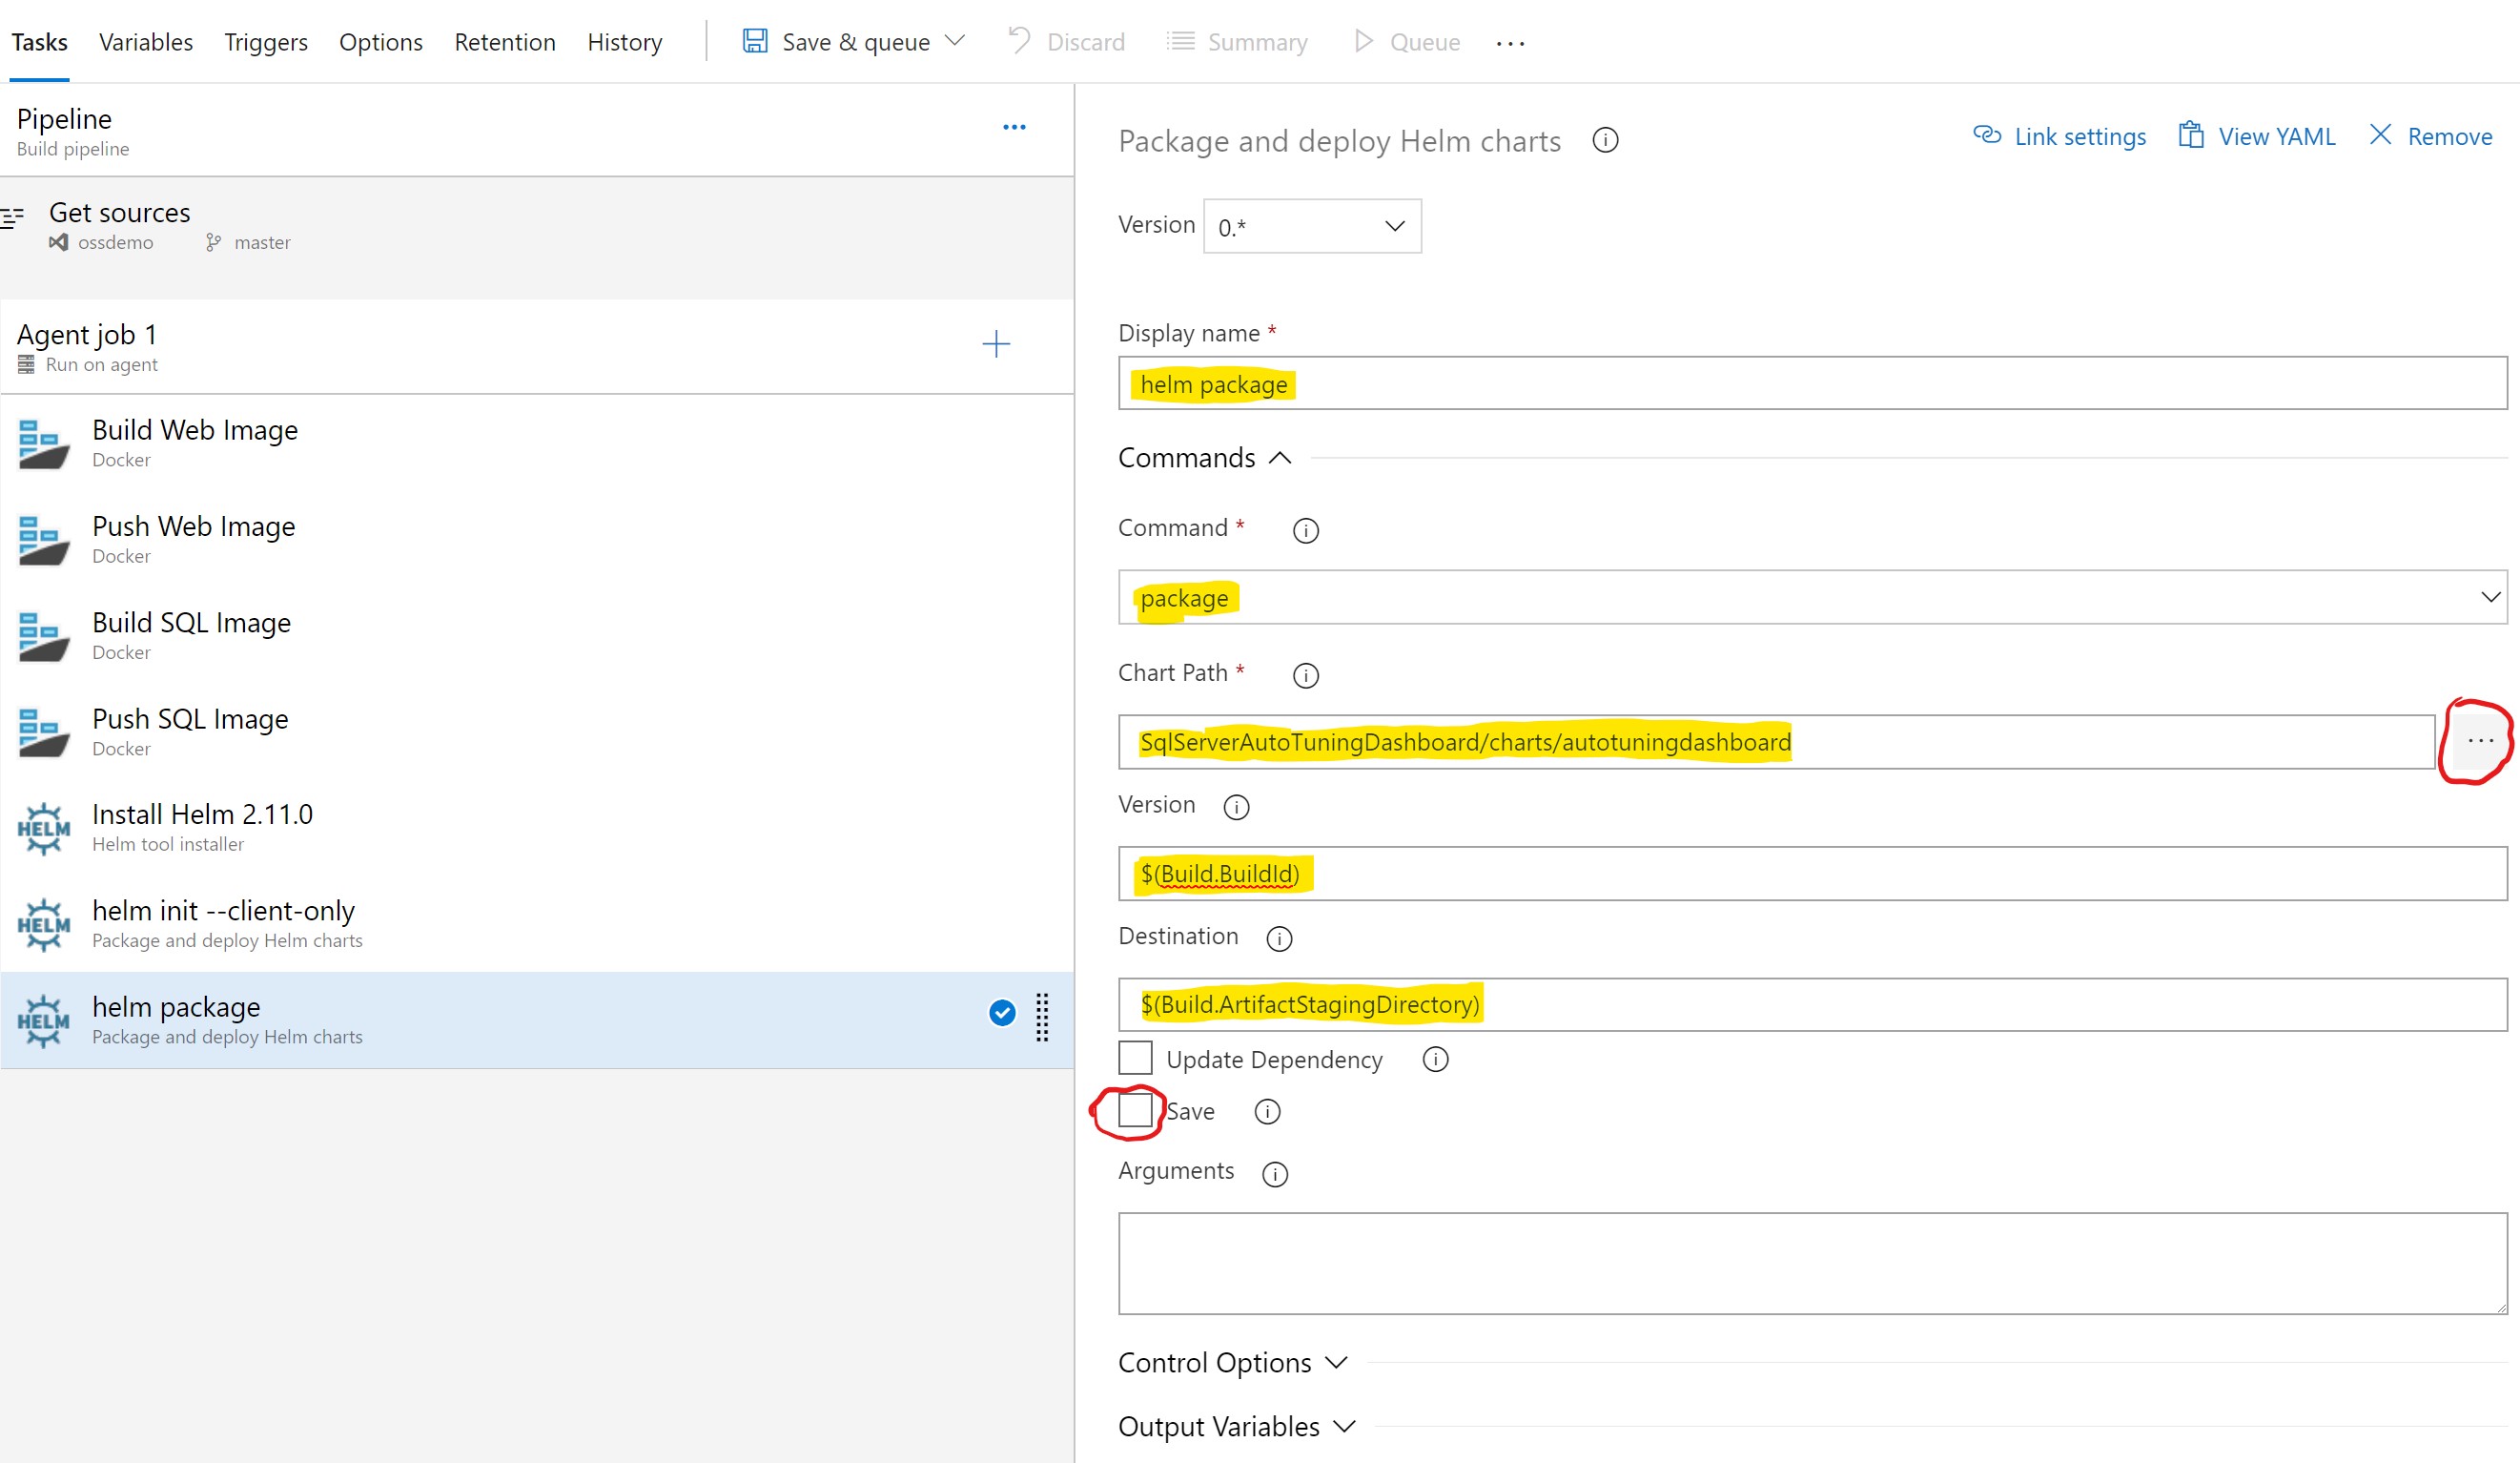The height and width of the screenshot is (1463, 2520).
Task: Click the info icon next to Arguments
Action: point(1274,1174)
